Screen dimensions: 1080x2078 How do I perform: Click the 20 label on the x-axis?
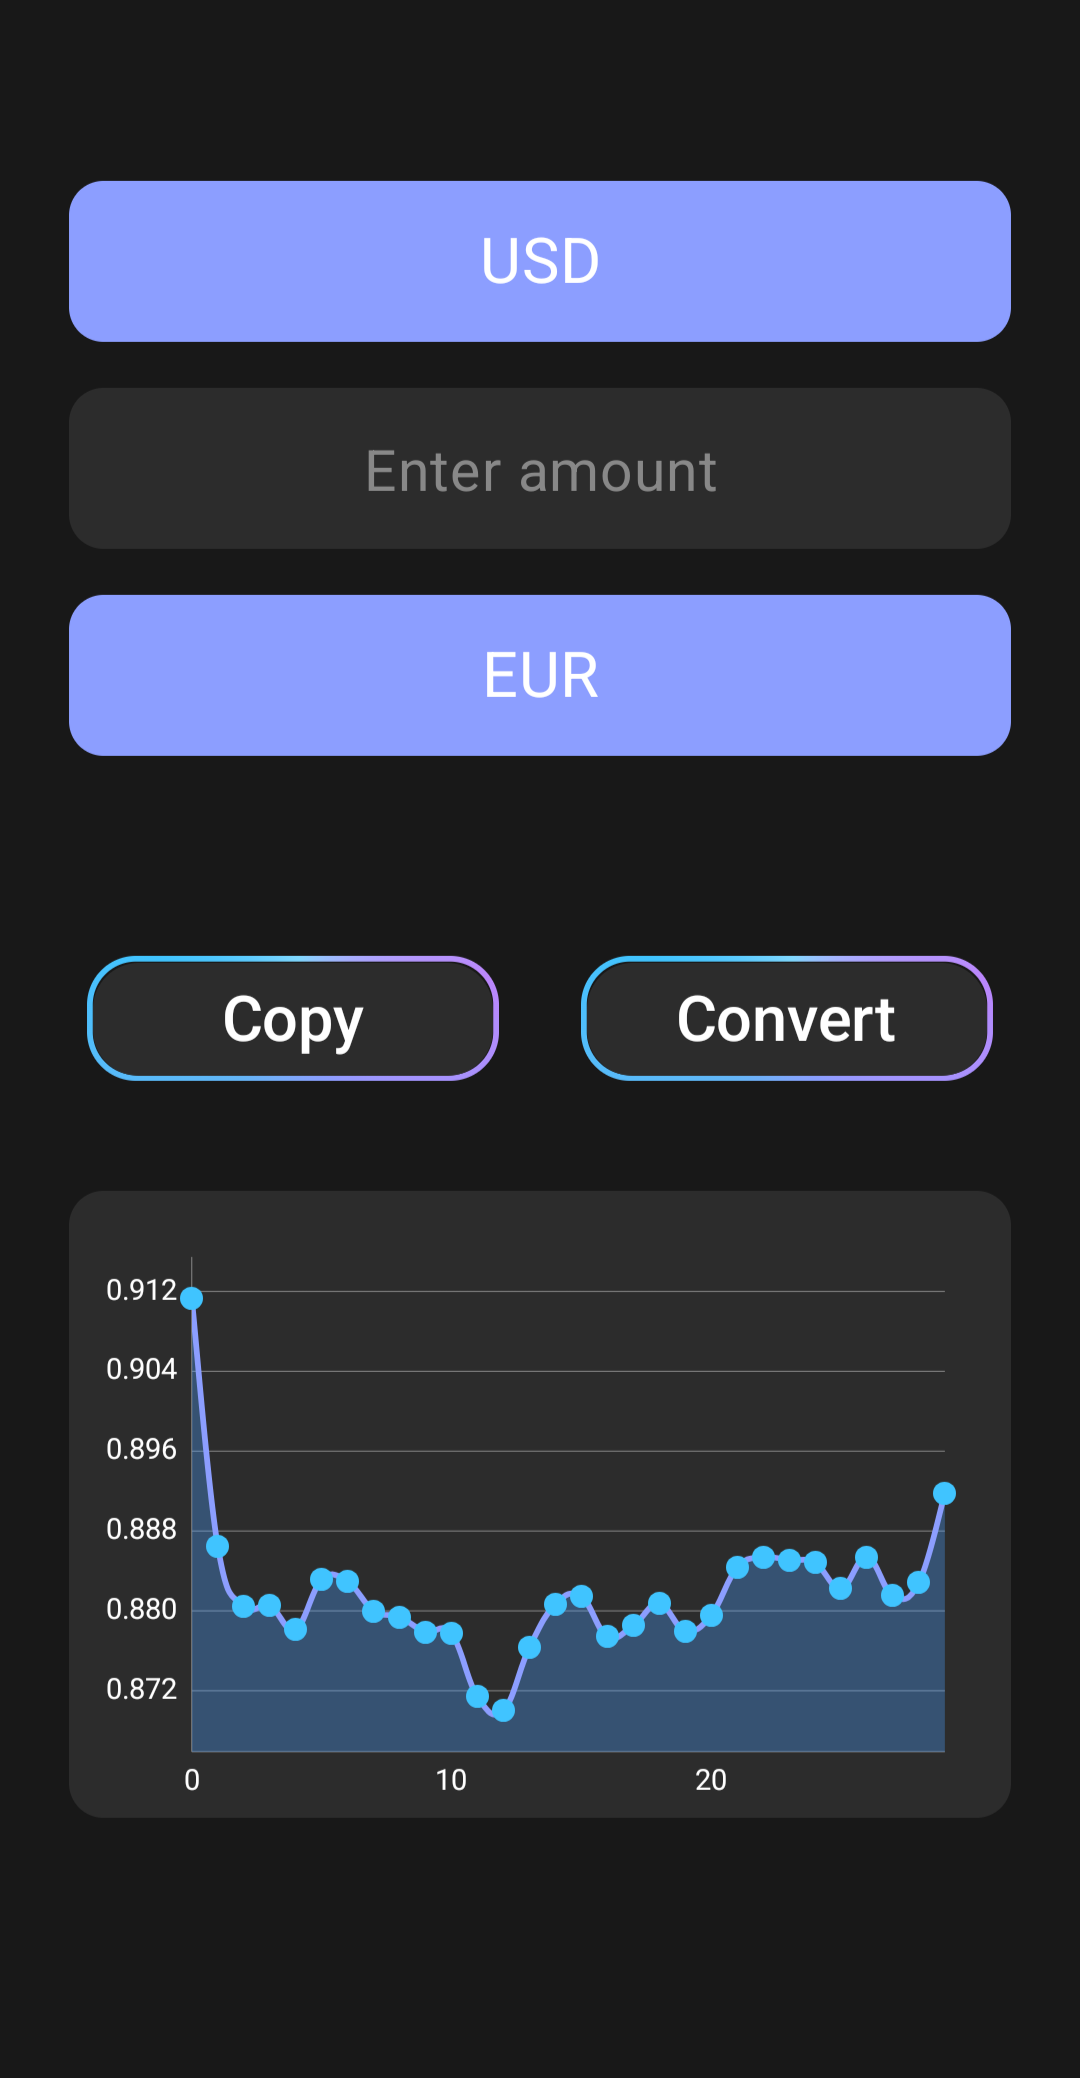711,1780
